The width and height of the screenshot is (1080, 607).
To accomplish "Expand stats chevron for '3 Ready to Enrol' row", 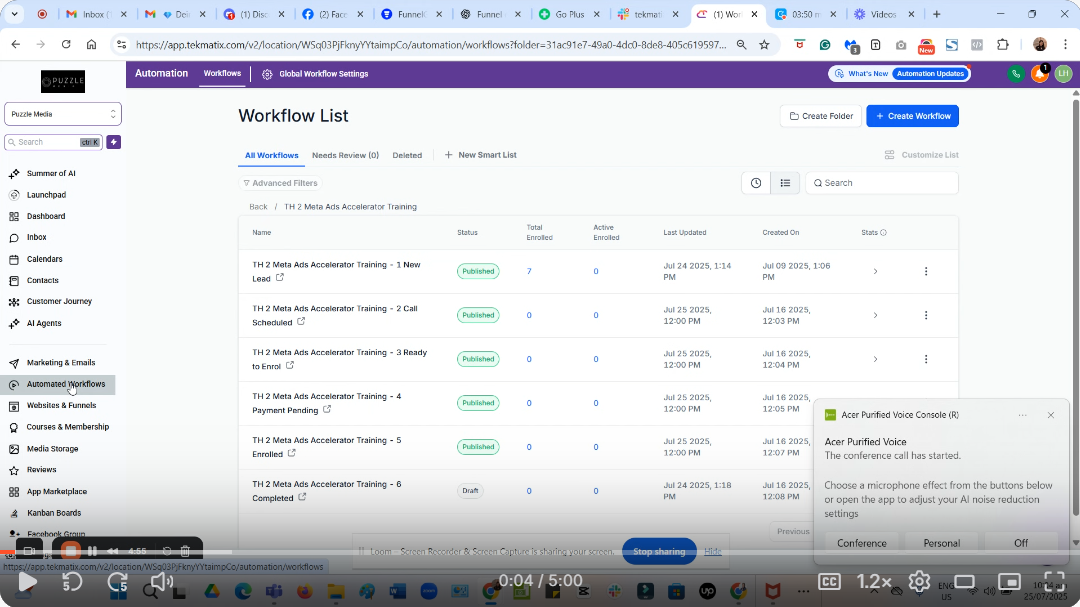I will [x=875, y=360].
